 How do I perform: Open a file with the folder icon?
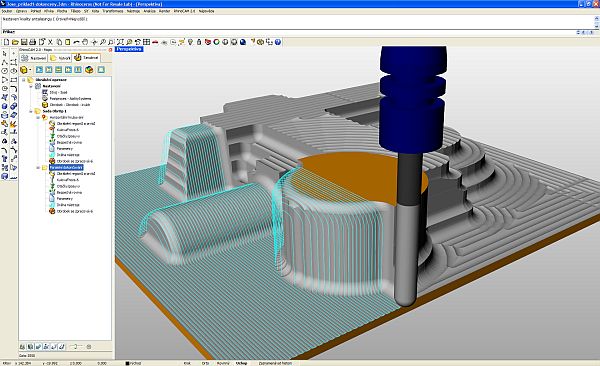click(15, 42)
